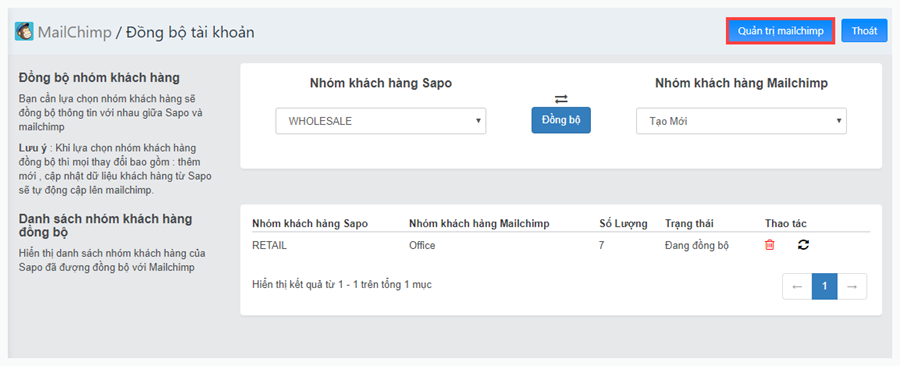Click the Nhóm khách hàng Mailchimp column header

(x=479, y=223)
